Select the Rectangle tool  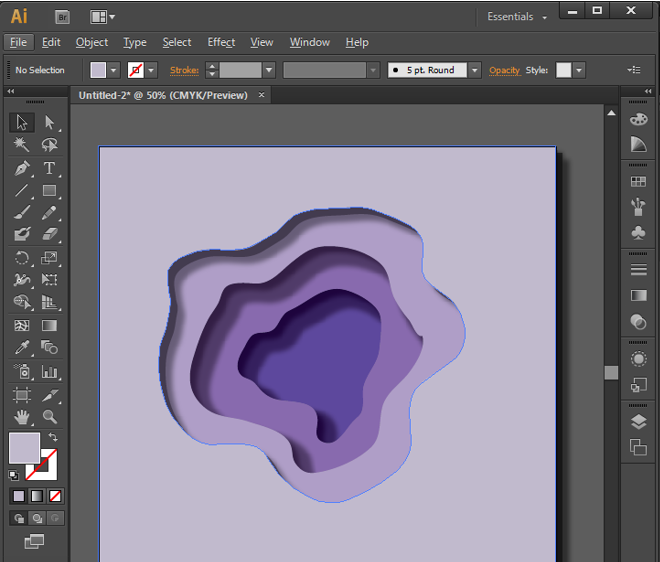coord(50,191)
